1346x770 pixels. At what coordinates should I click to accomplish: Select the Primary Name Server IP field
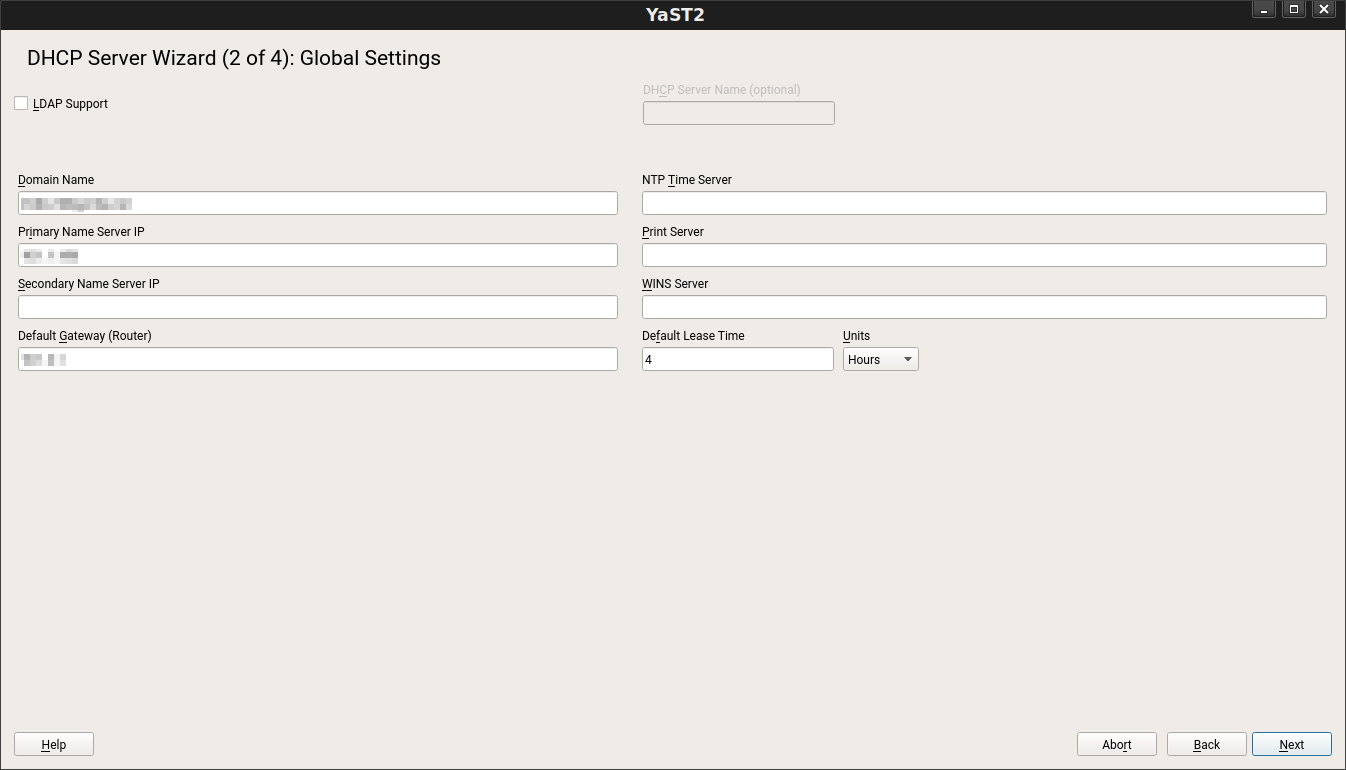coord(317,254)
